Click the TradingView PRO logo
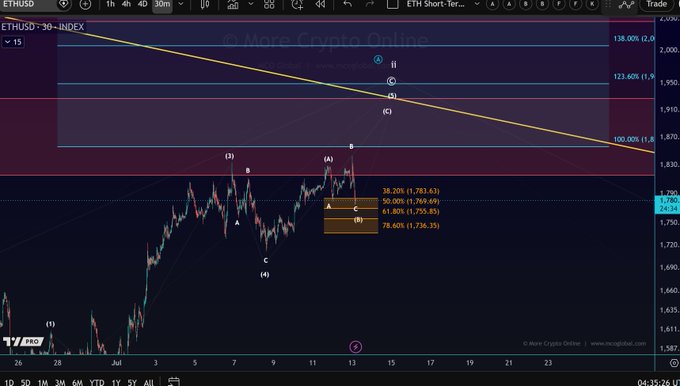680x386 pixels. point(23,342)
